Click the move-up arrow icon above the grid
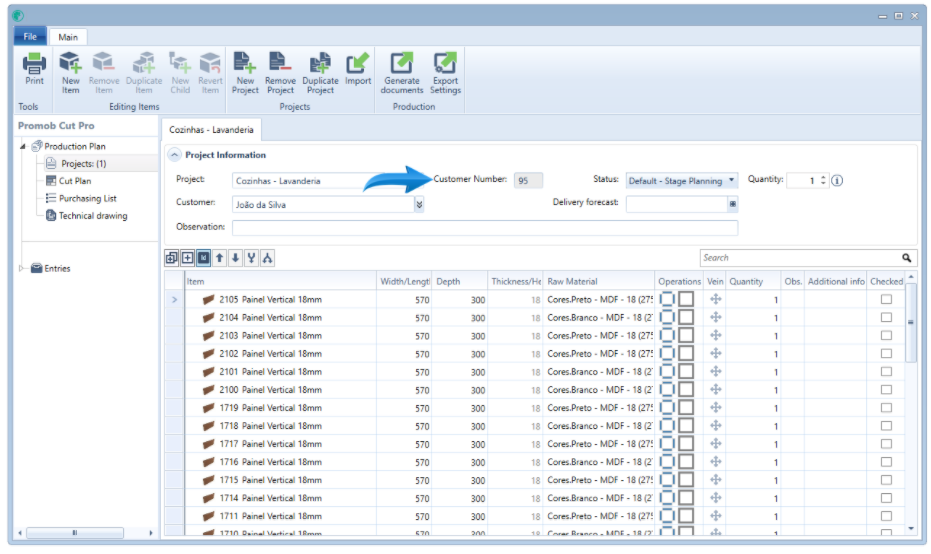Image resolution: width=931 pixels, height=554 pixels. [x=220, y=258]
